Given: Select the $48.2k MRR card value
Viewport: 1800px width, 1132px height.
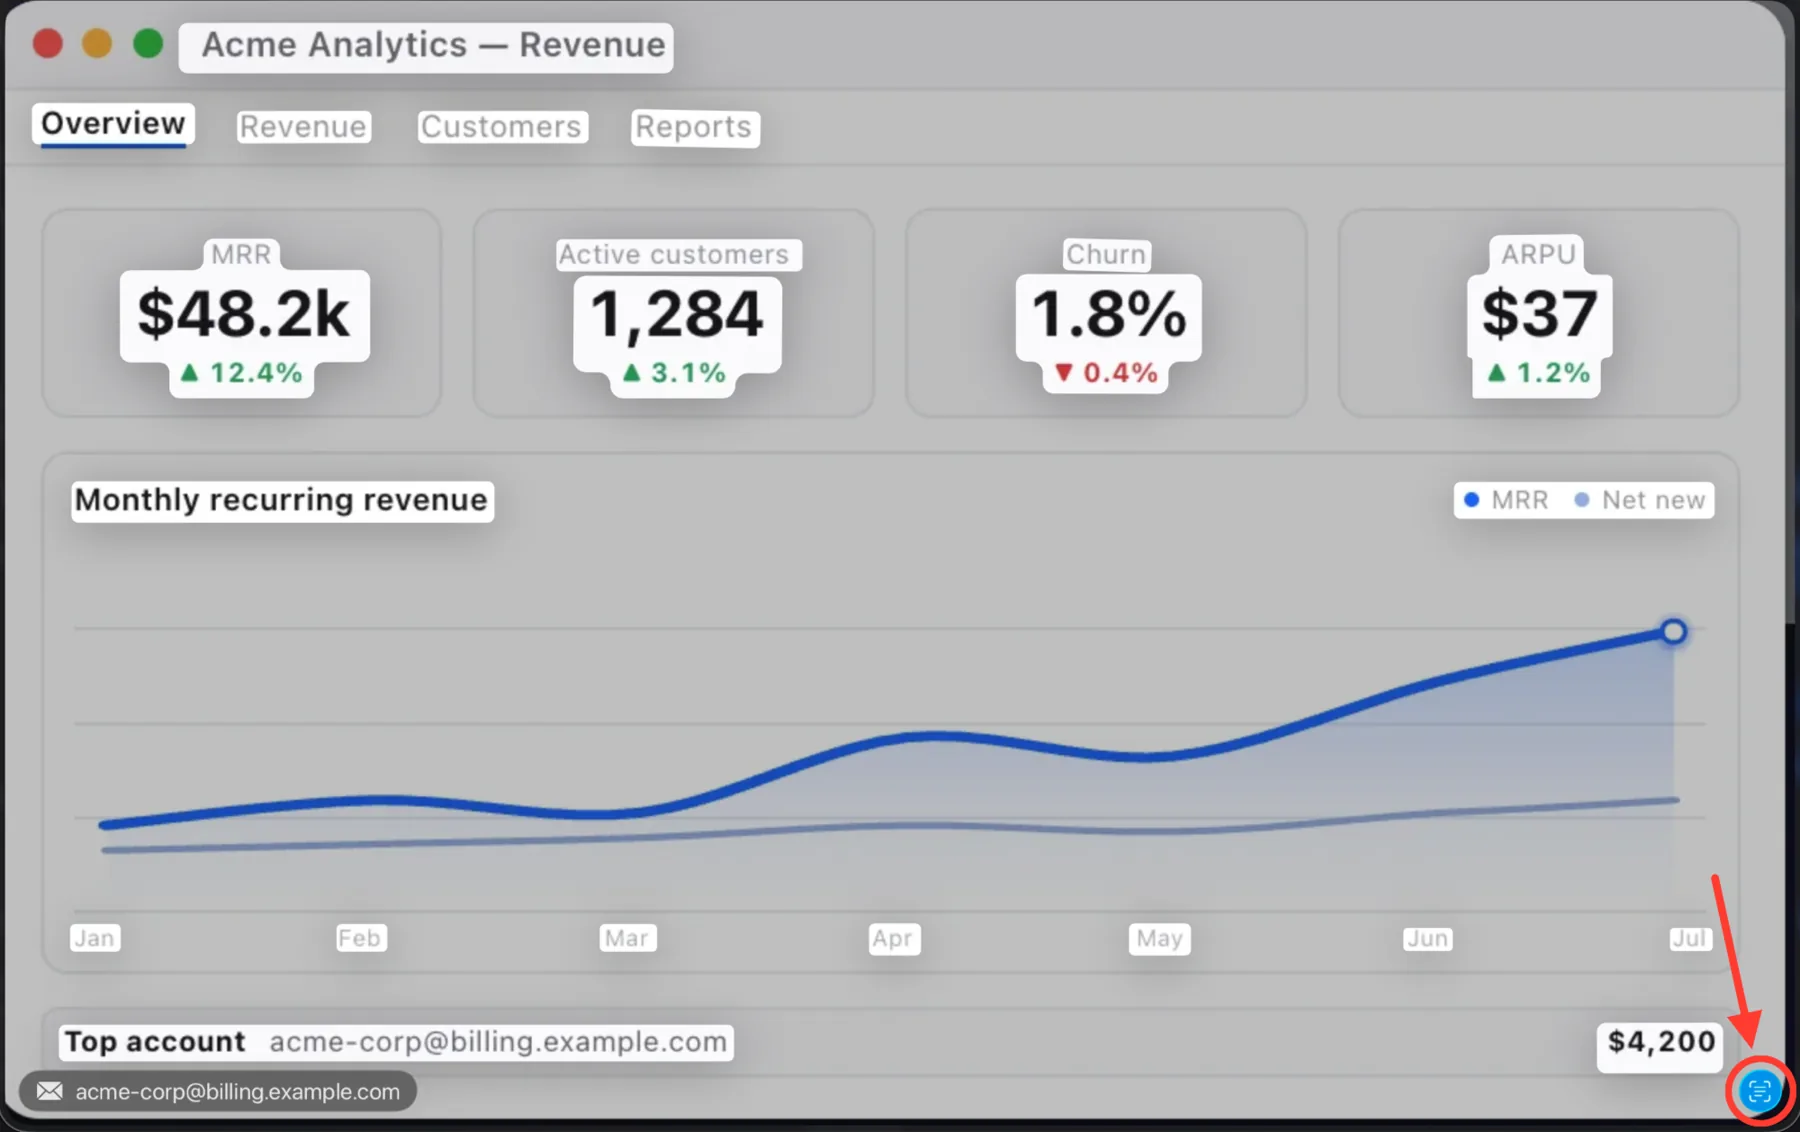Looking at the screenshot, I should 244,314.
